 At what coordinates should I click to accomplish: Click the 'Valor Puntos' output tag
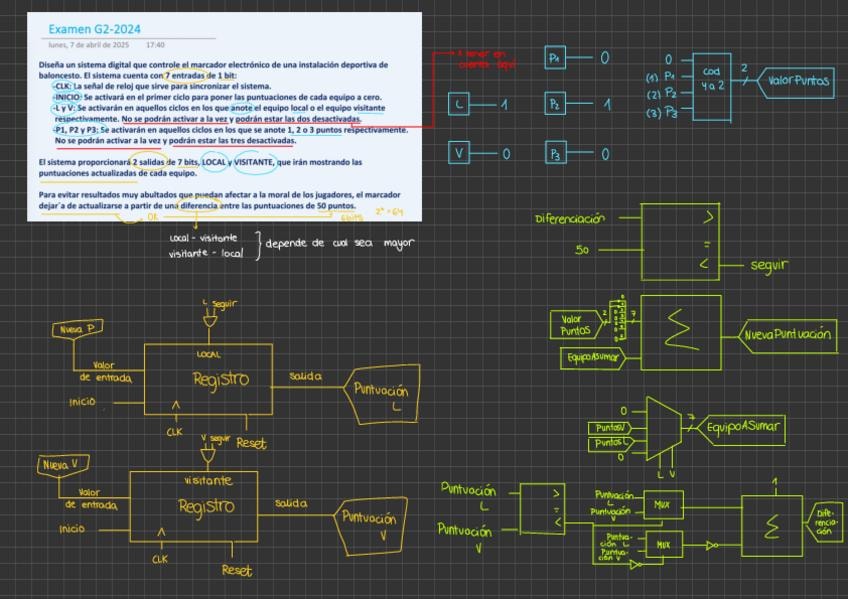pyautogui.click(x=797, y=82)
